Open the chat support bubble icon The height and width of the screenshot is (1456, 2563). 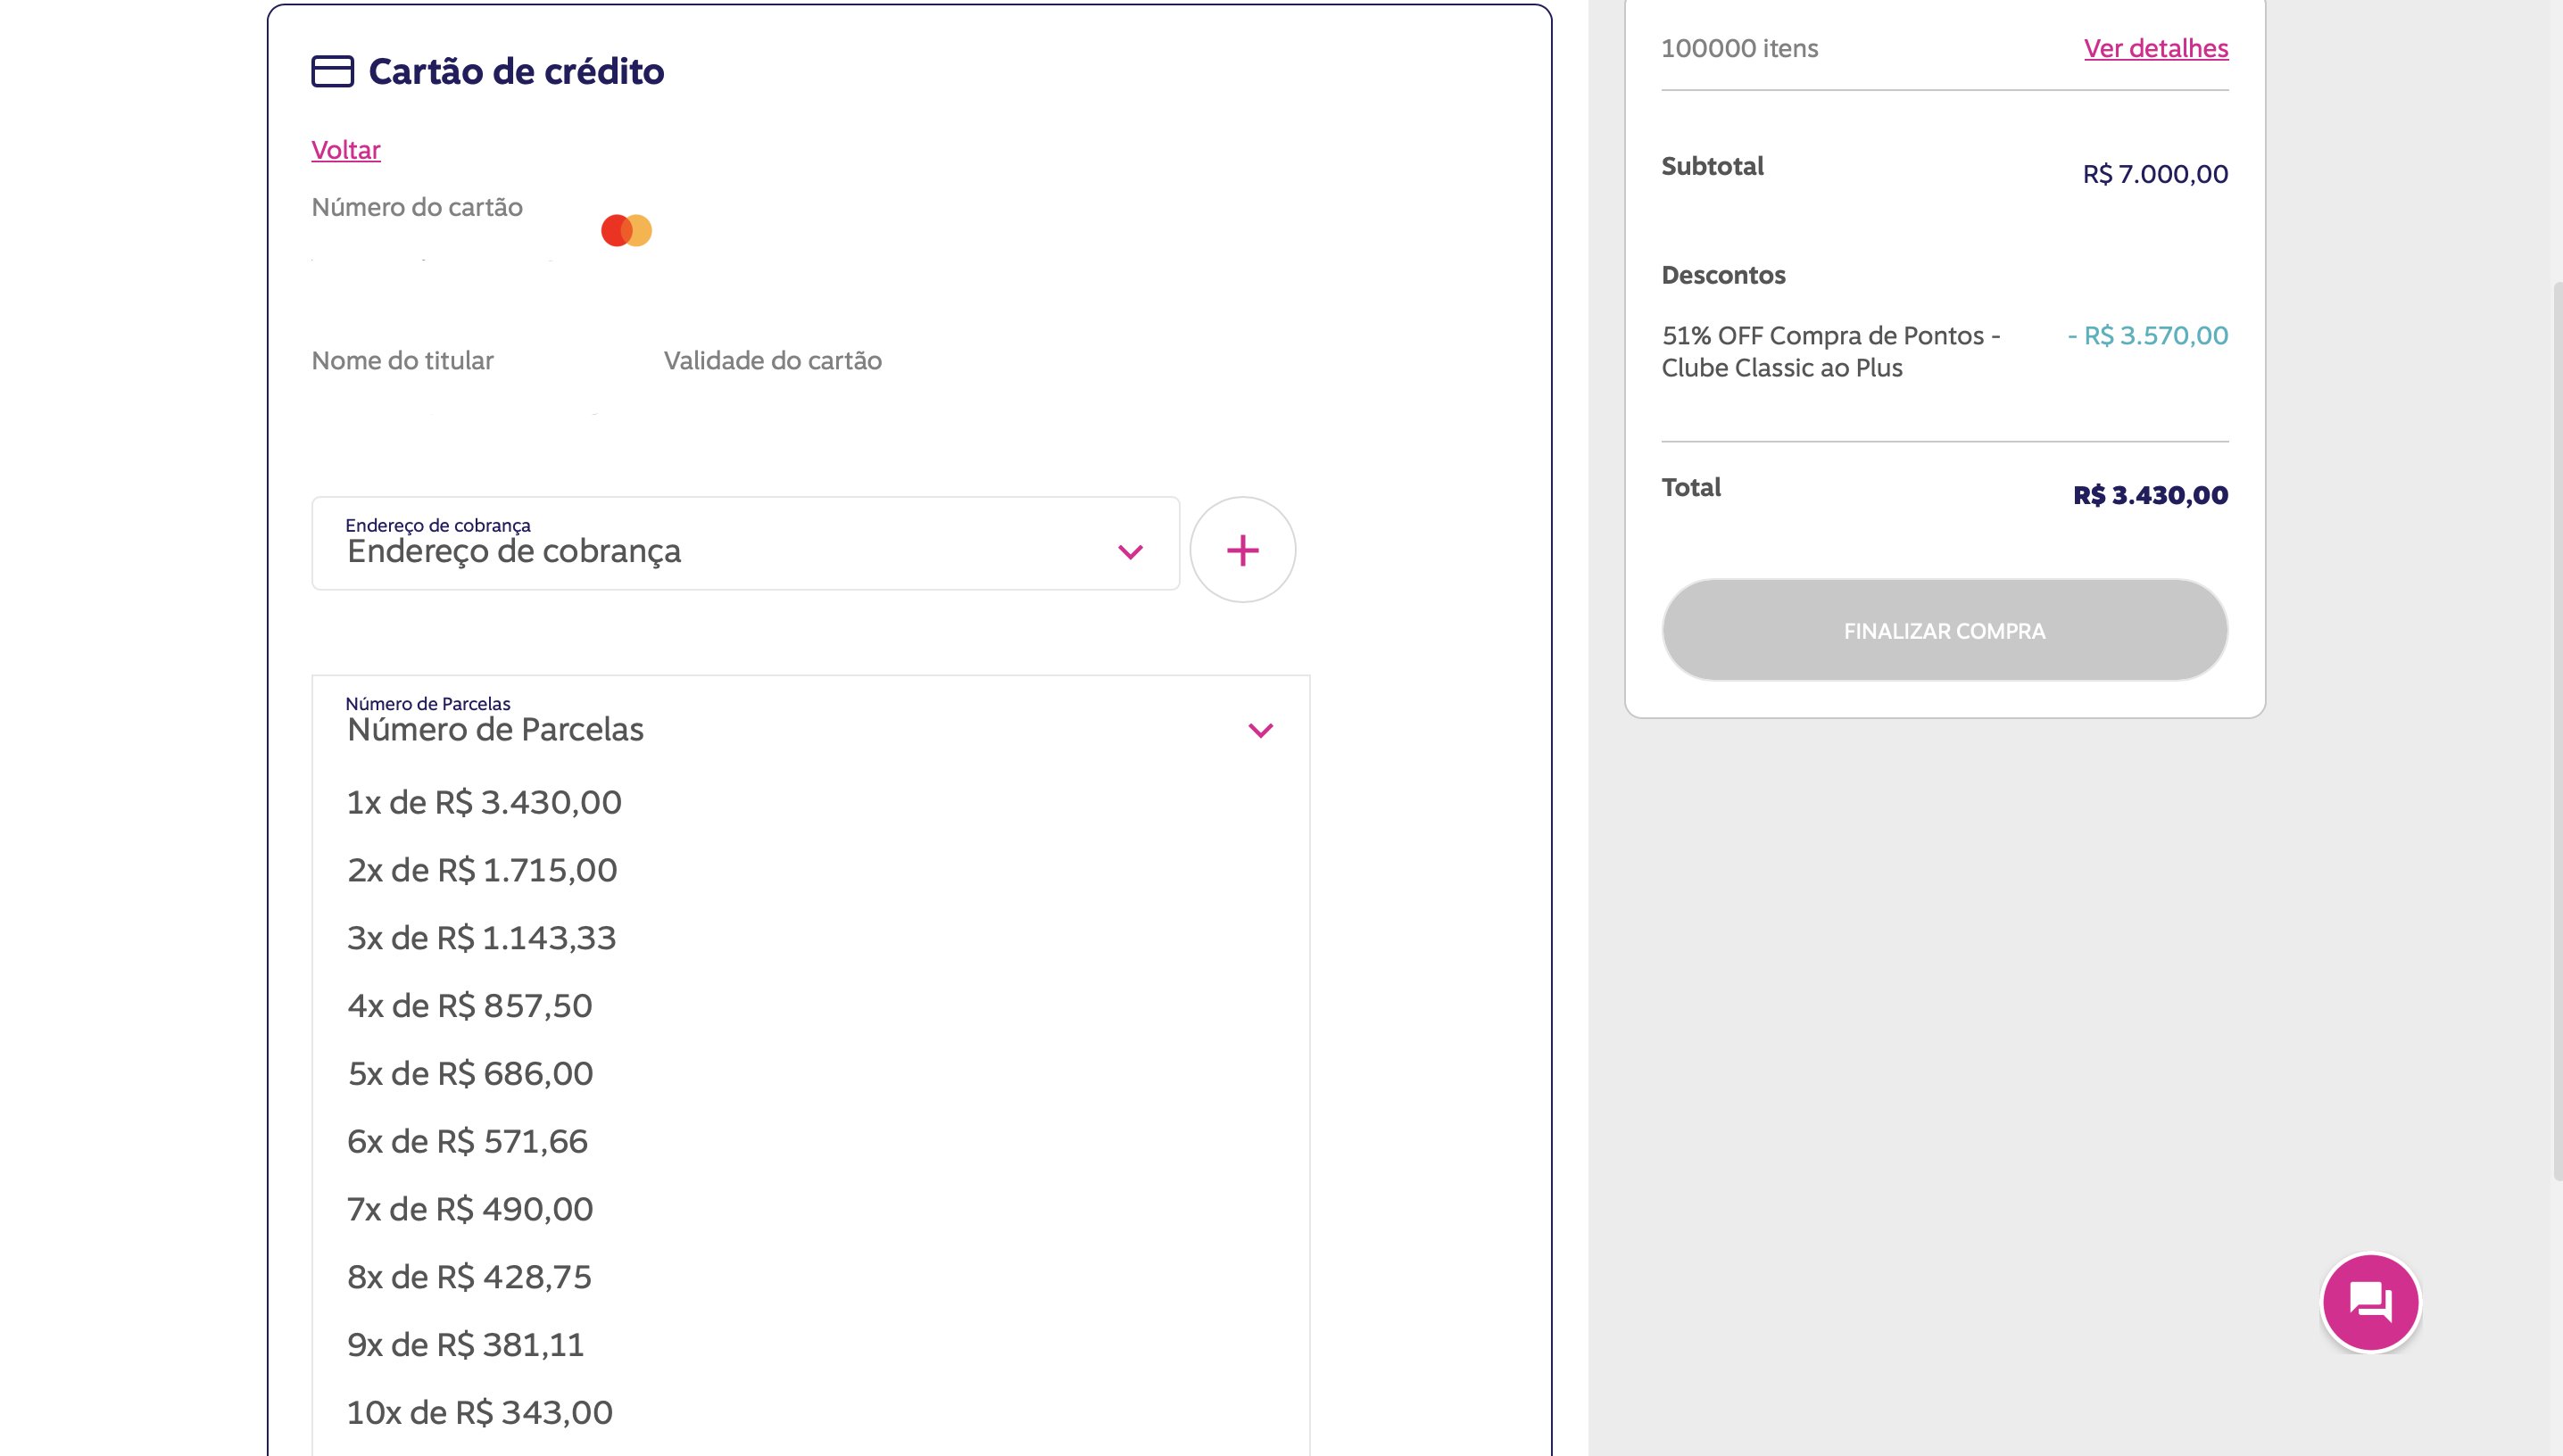2370,1302
